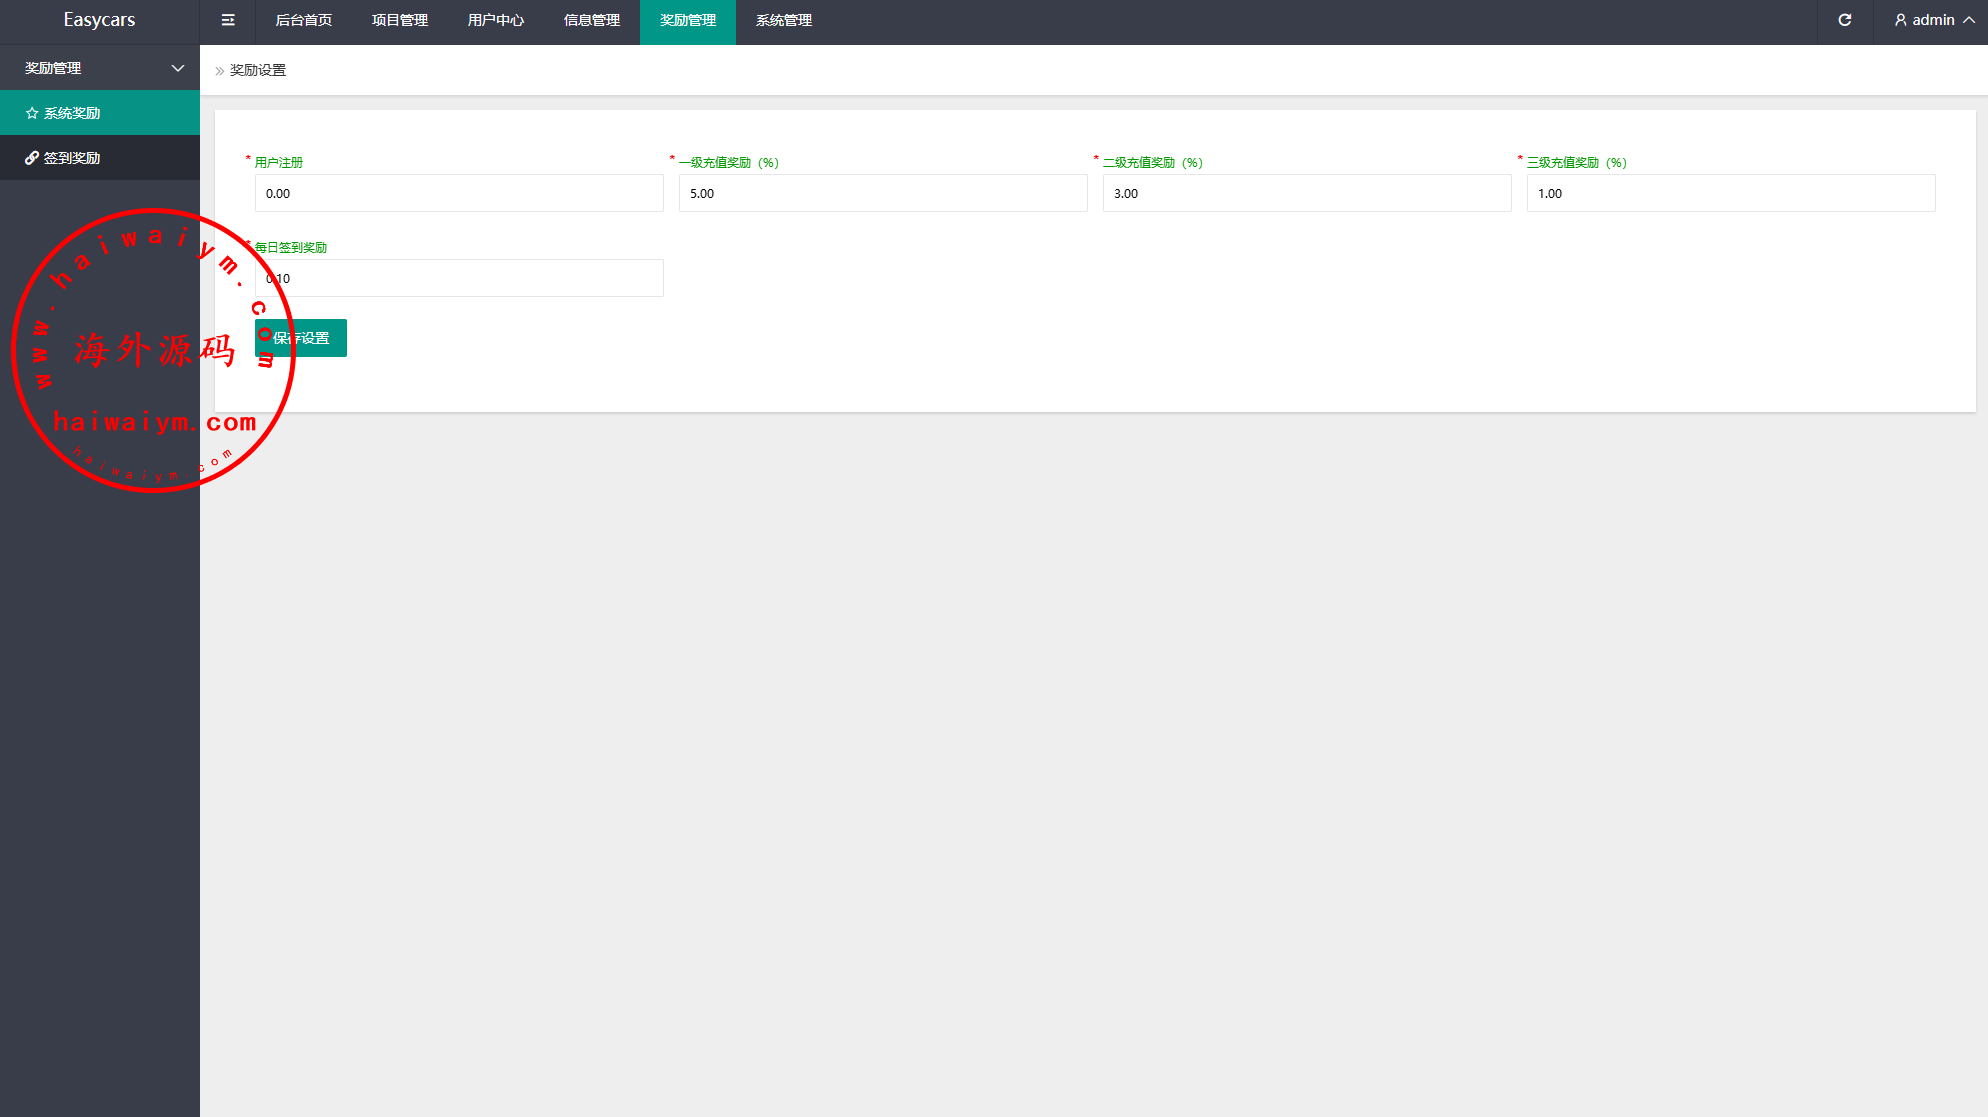Select the active 奖励管理 top tab
This screenshot has height=1117, width=1988.
[x=688, y=20]
